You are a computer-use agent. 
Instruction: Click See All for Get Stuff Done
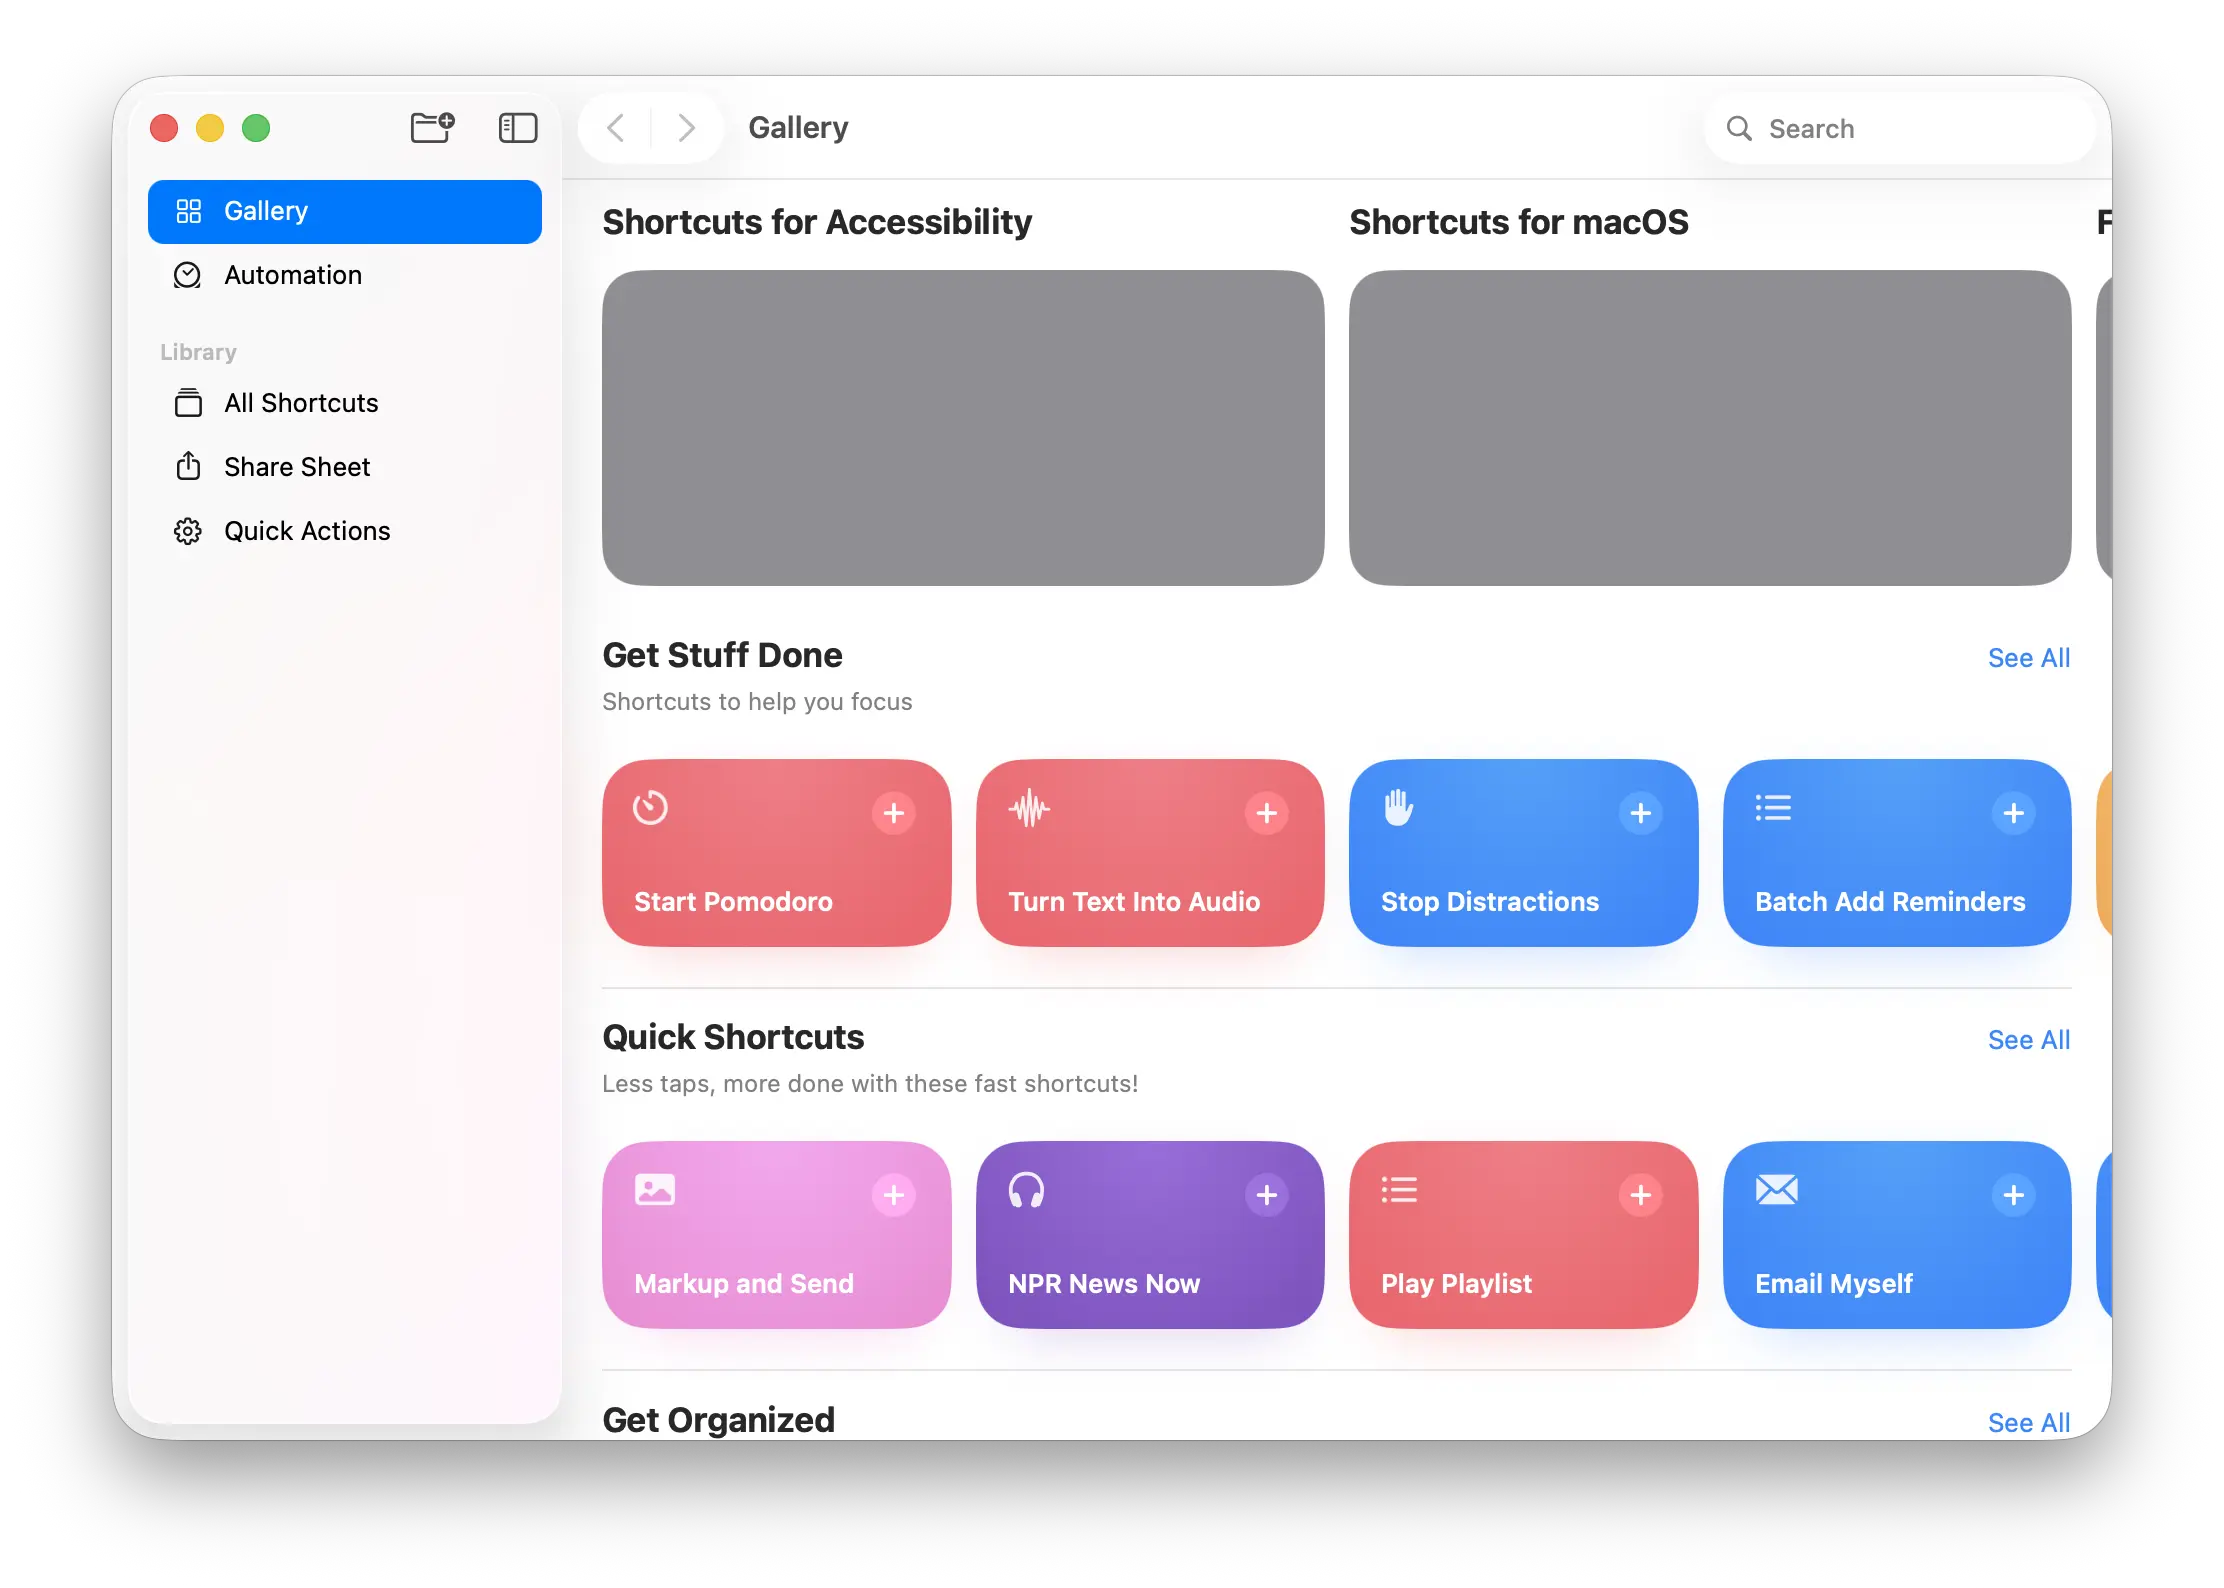[x=2029, y=658]
